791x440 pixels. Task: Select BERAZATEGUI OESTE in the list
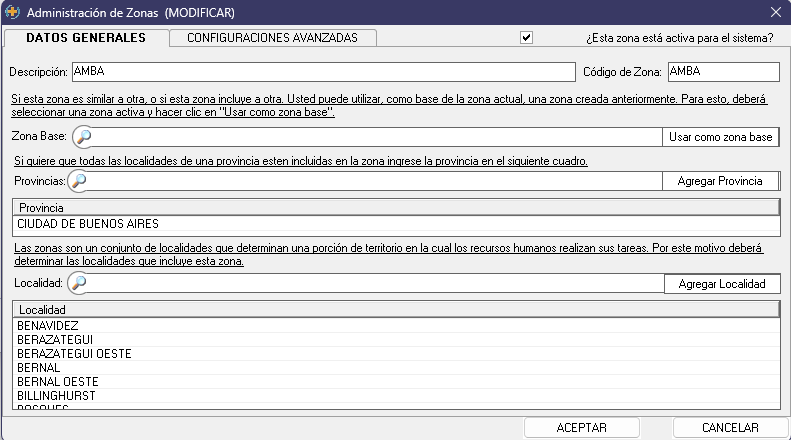(x=74, y=354)
